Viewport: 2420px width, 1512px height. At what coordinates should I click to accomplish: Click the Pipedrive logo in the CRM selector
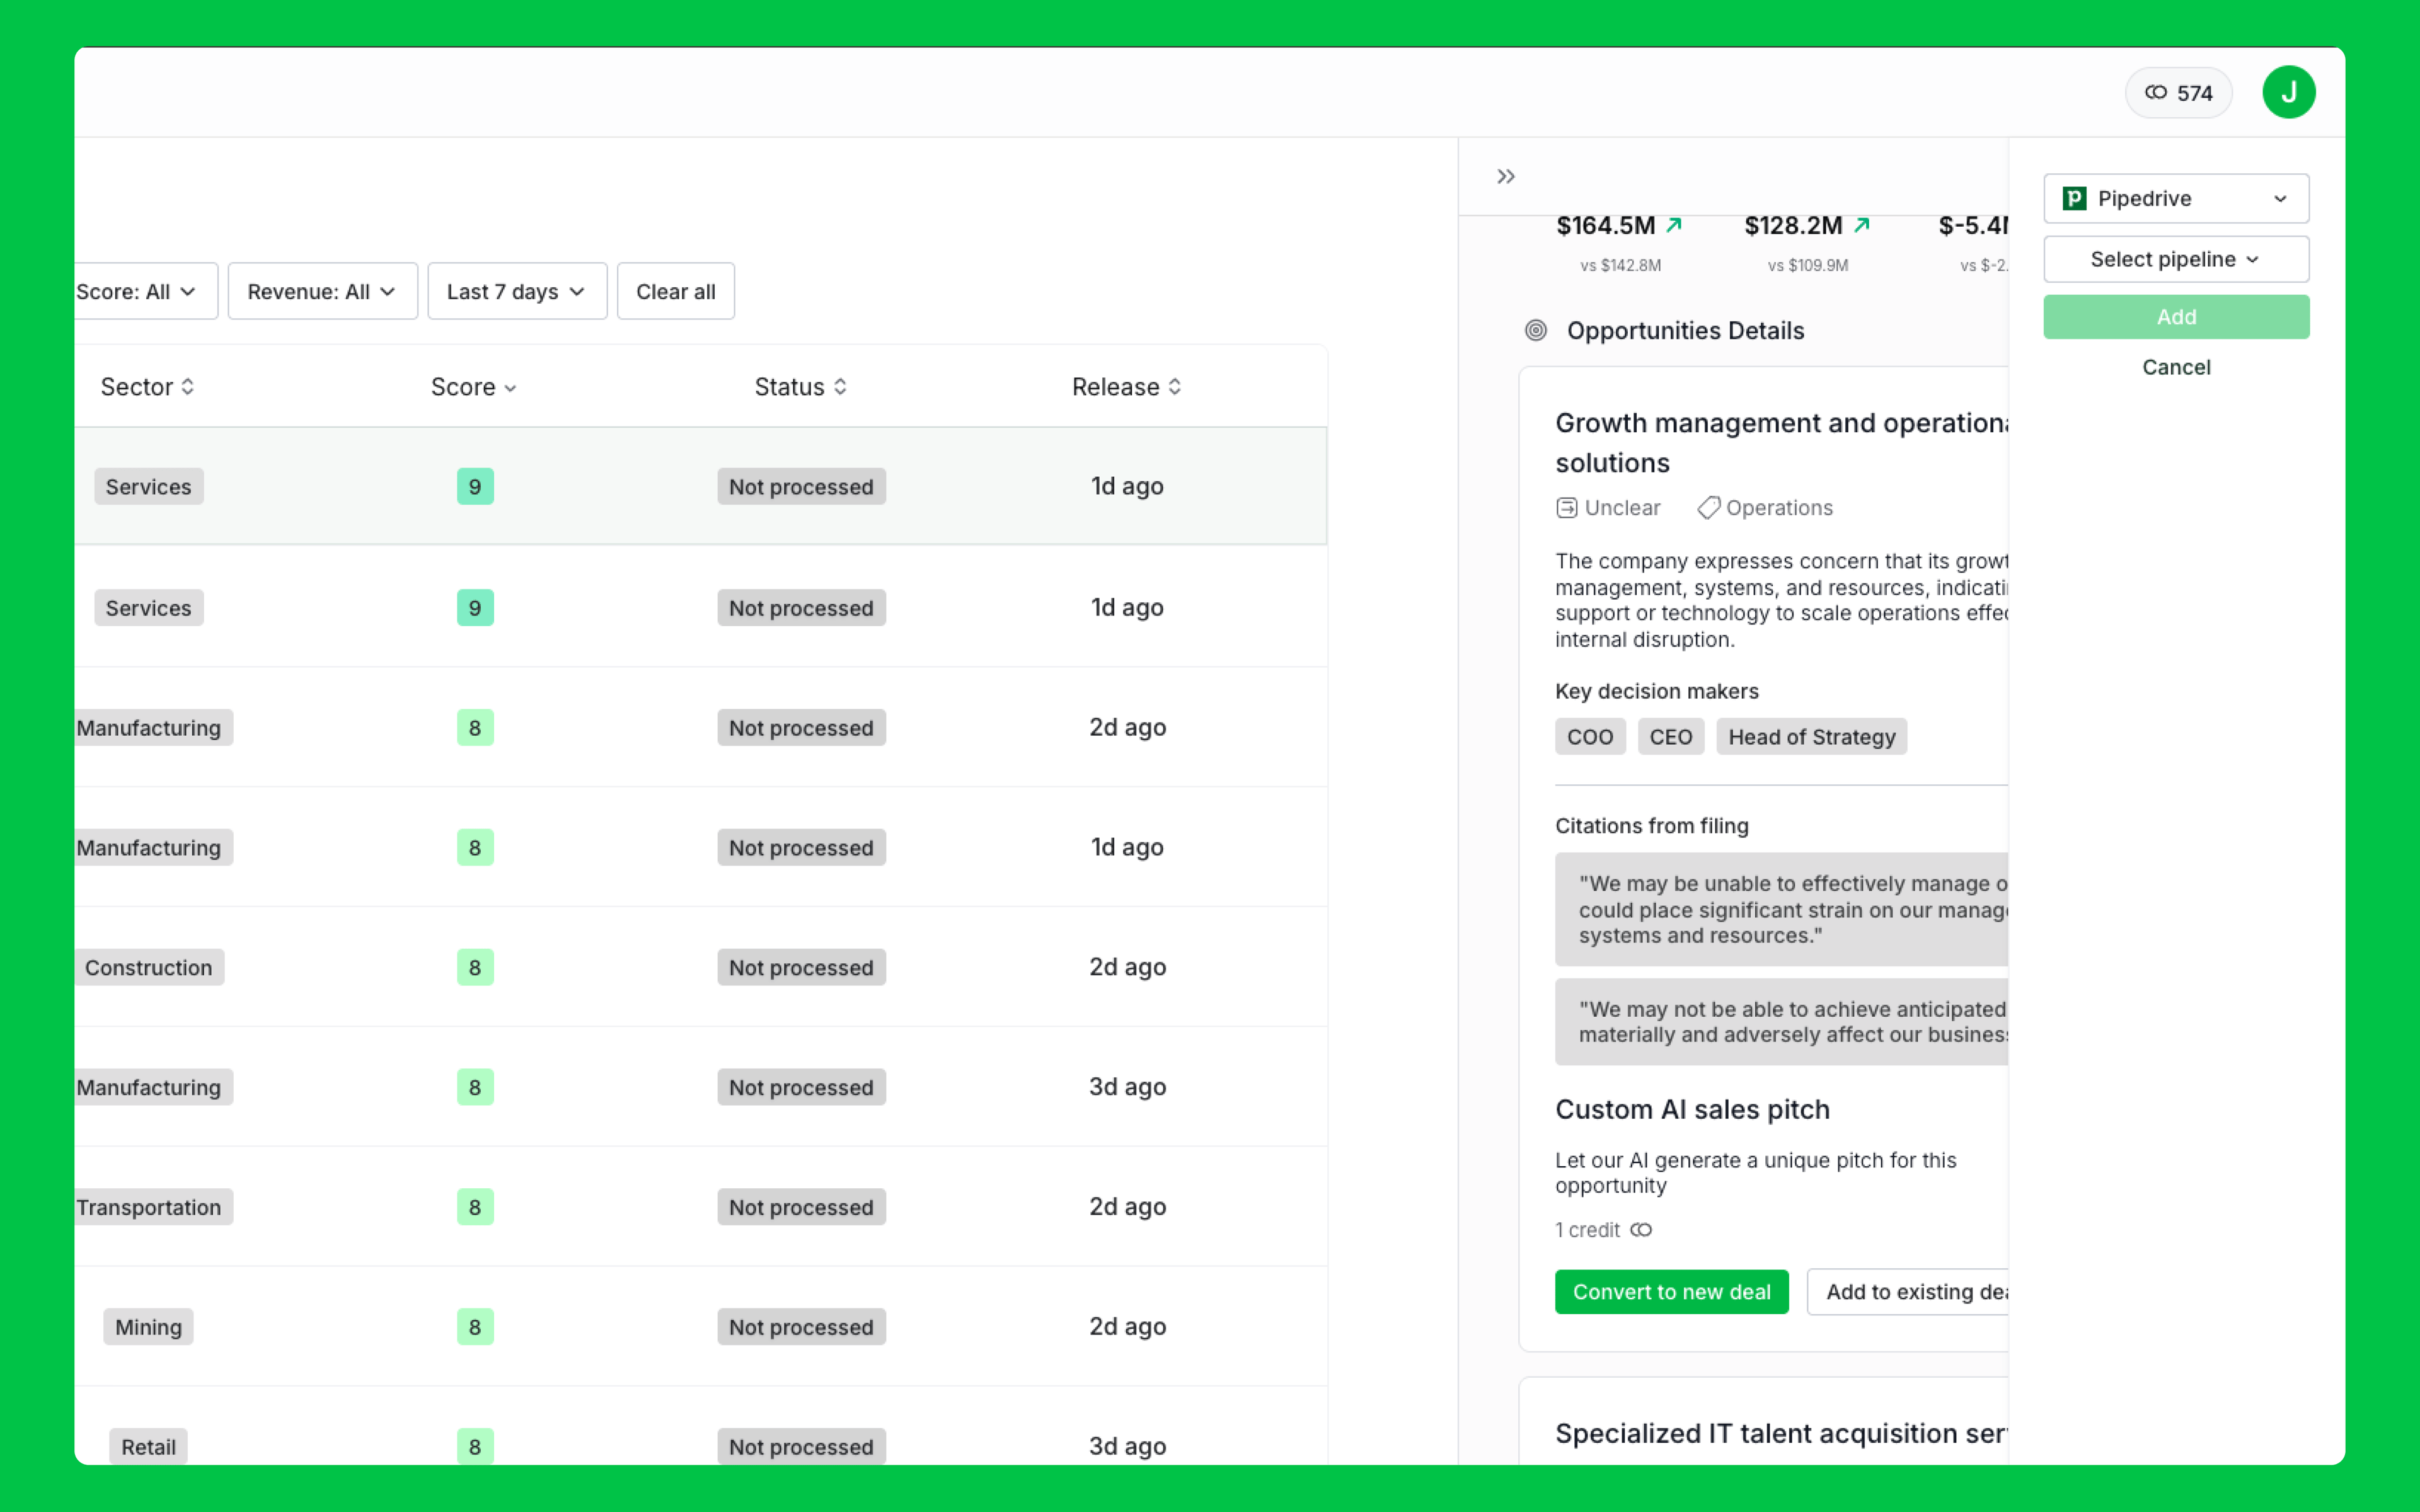pos(2076,198)
